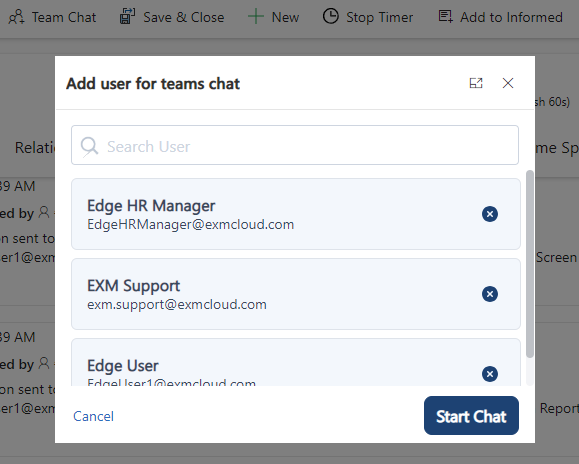
Task: Remove Edge User from the user list
Action: pyautogui.click(x=490, y=374)
